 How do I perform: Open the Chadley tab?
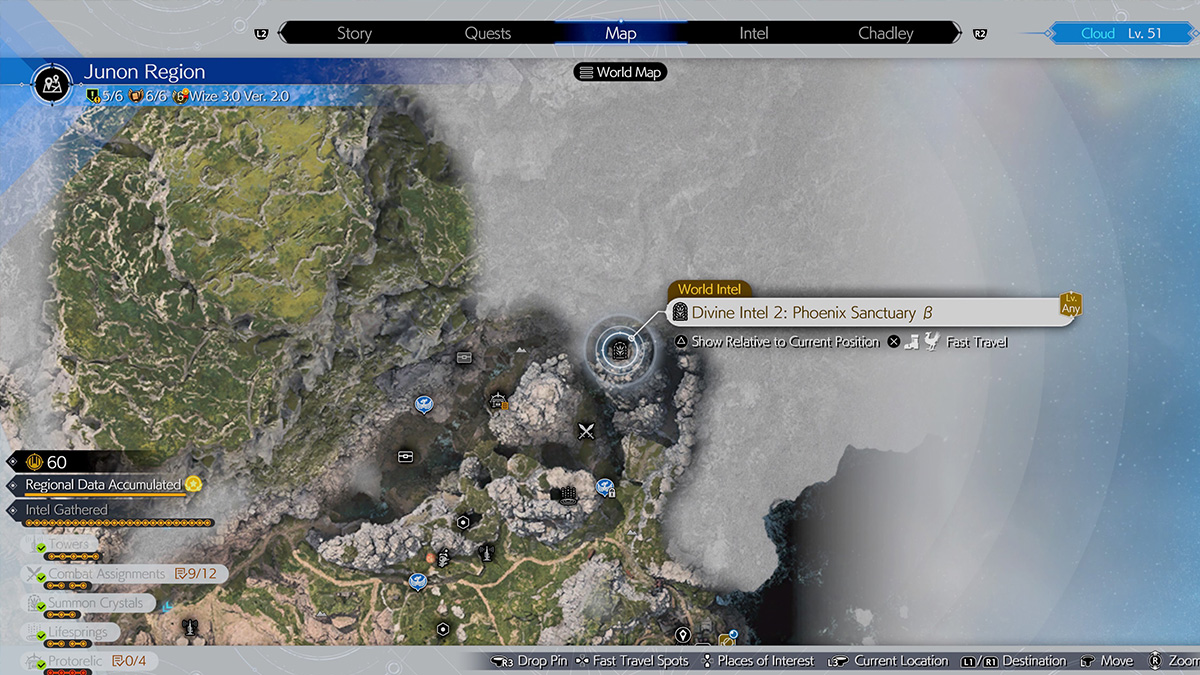[885, 33]
